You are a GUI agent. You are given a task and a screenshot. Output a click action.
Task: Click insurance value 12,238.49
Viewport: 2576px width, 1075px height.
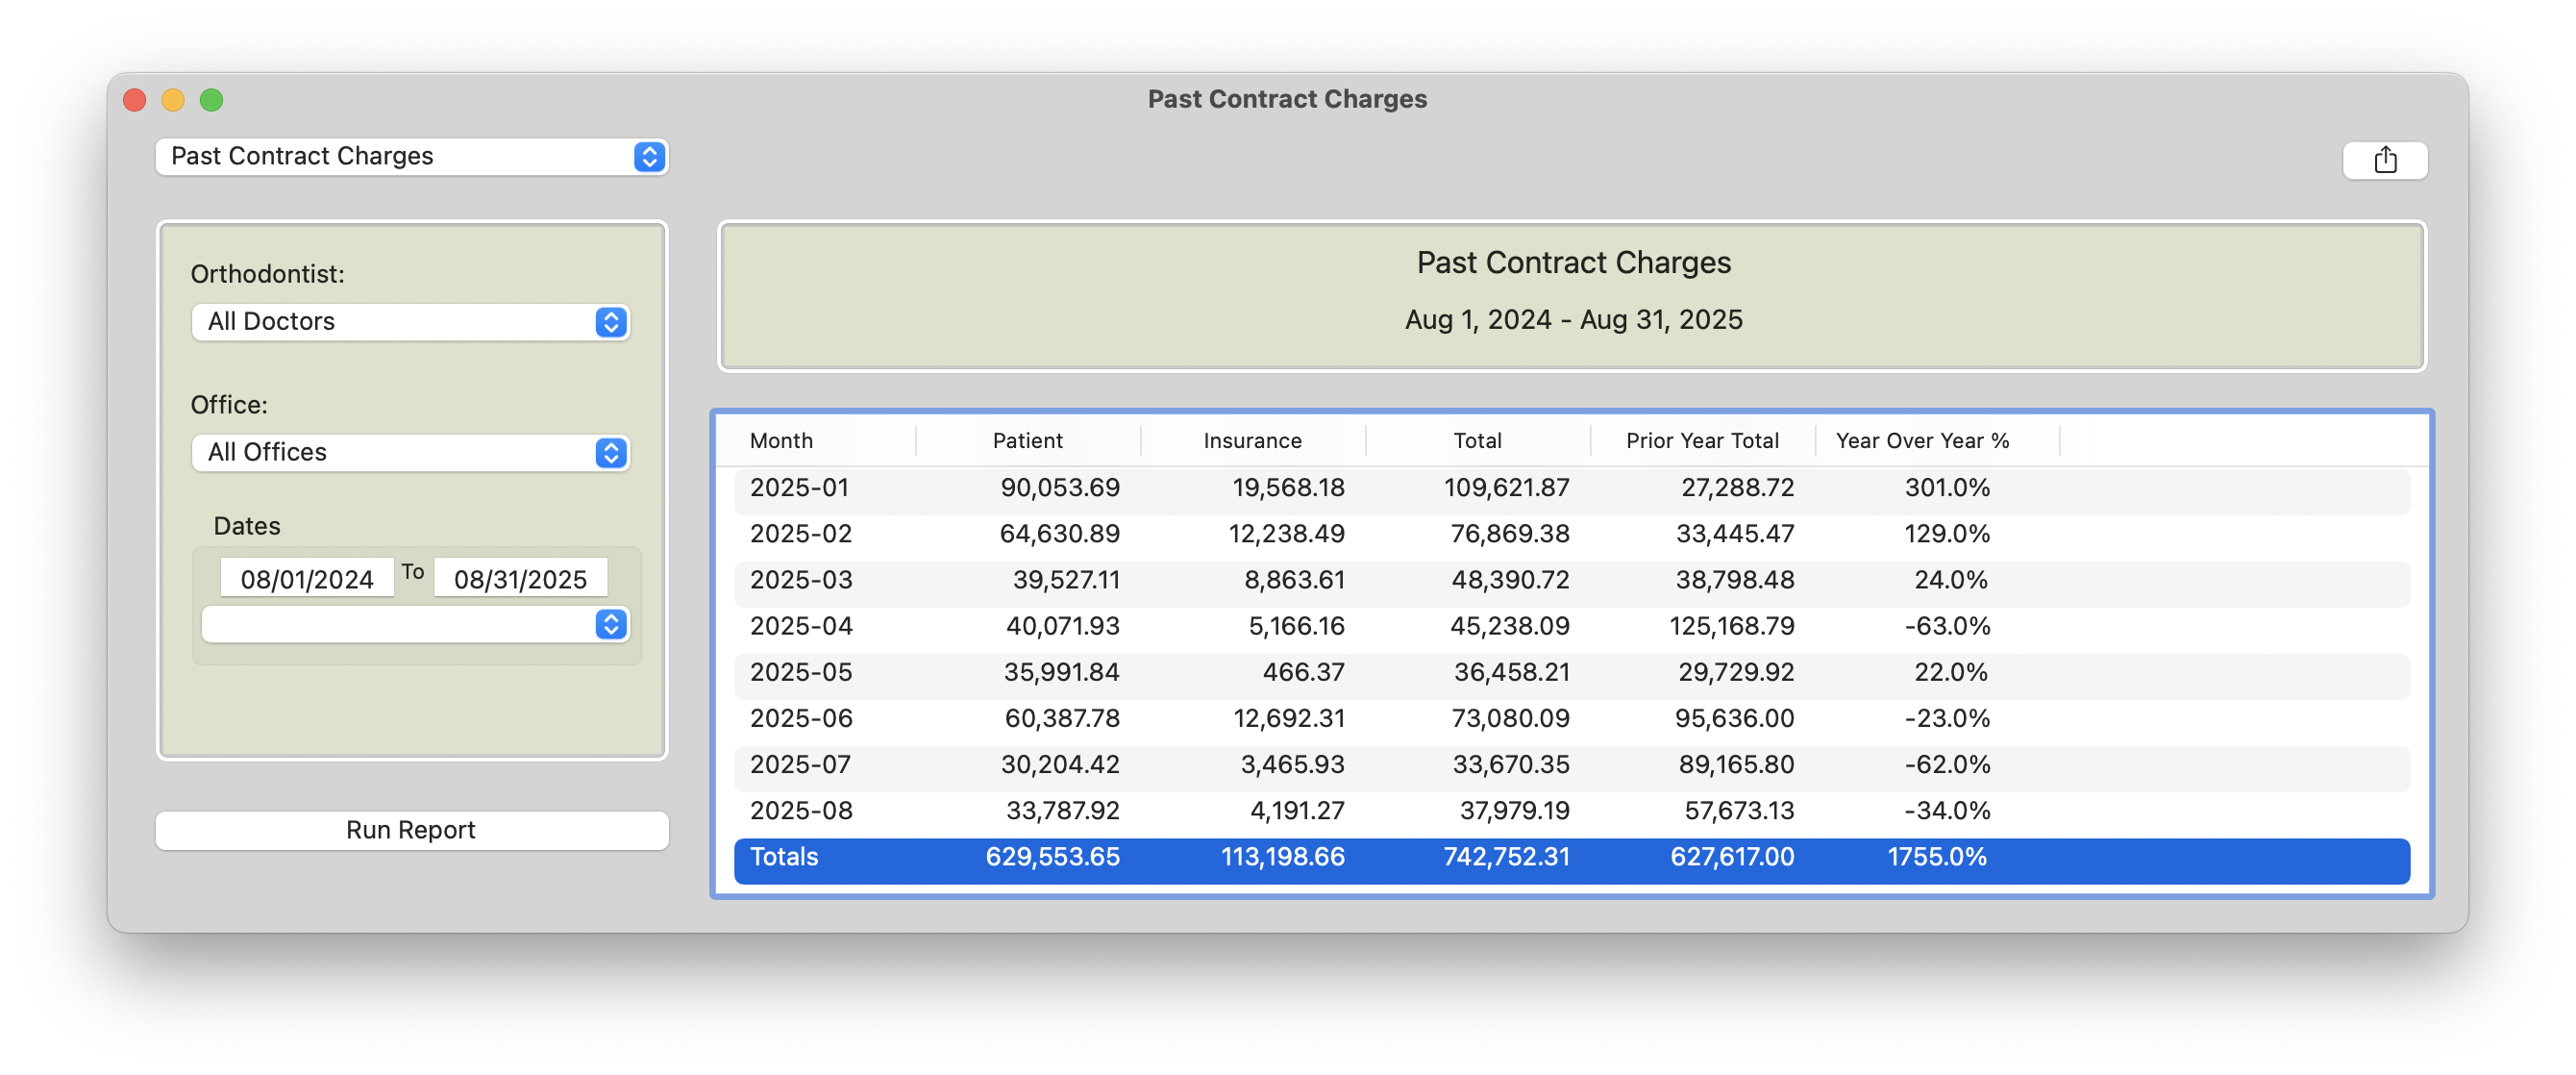coord(1286,534)
